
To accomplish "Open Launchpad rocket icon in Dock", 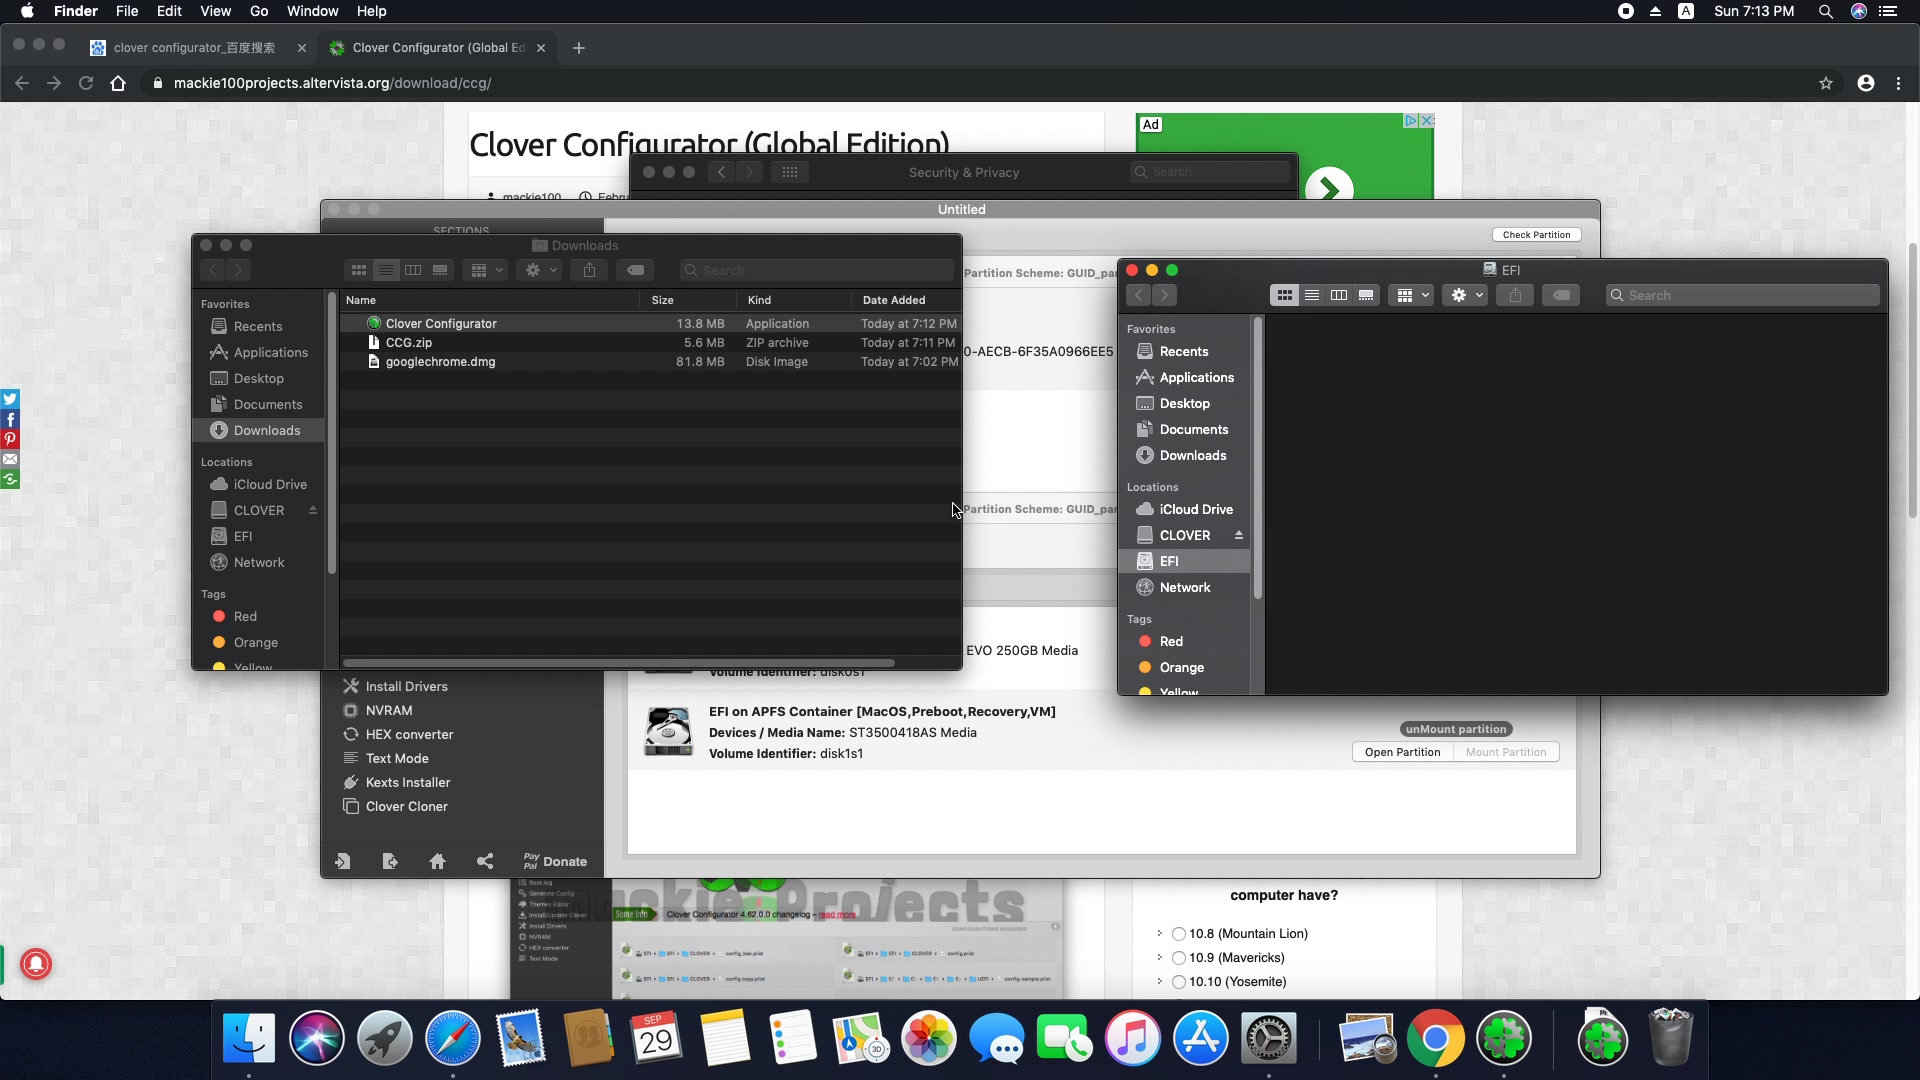I will (x=384, y=1039).
